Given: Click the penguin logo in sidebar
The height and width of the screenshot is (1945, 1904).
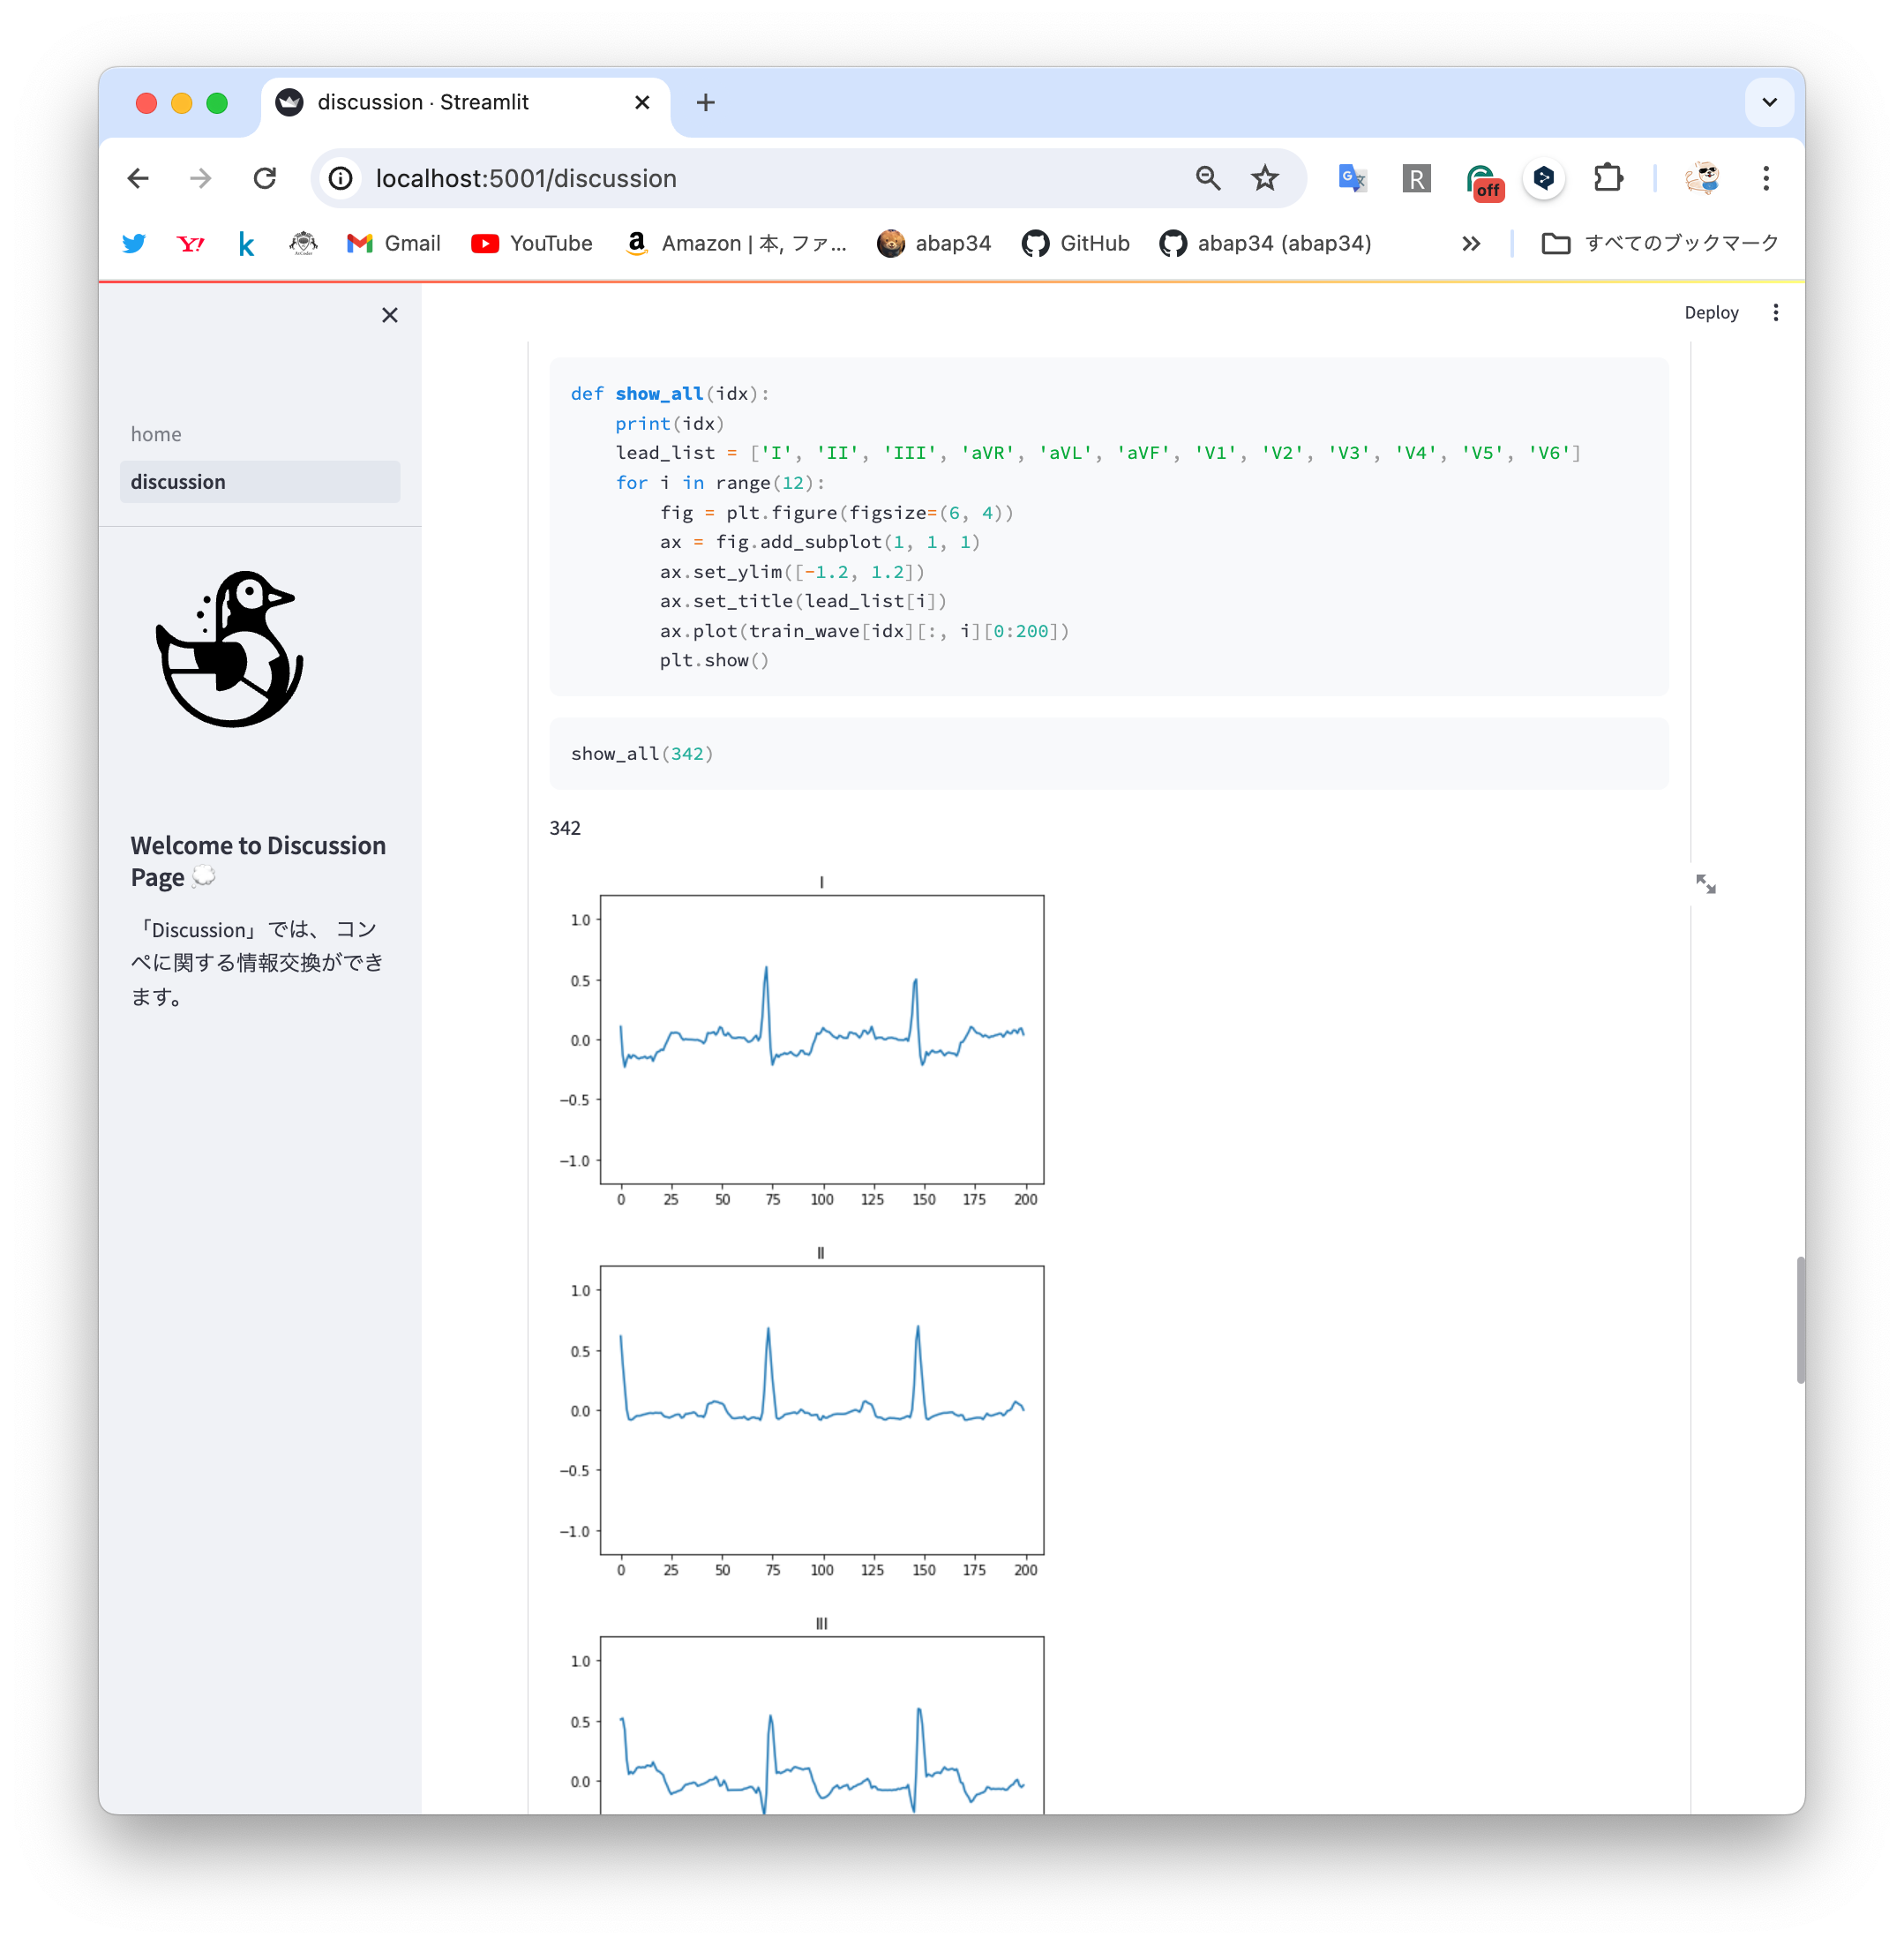Looking at the screenshot, I should (x=230, y=649).
